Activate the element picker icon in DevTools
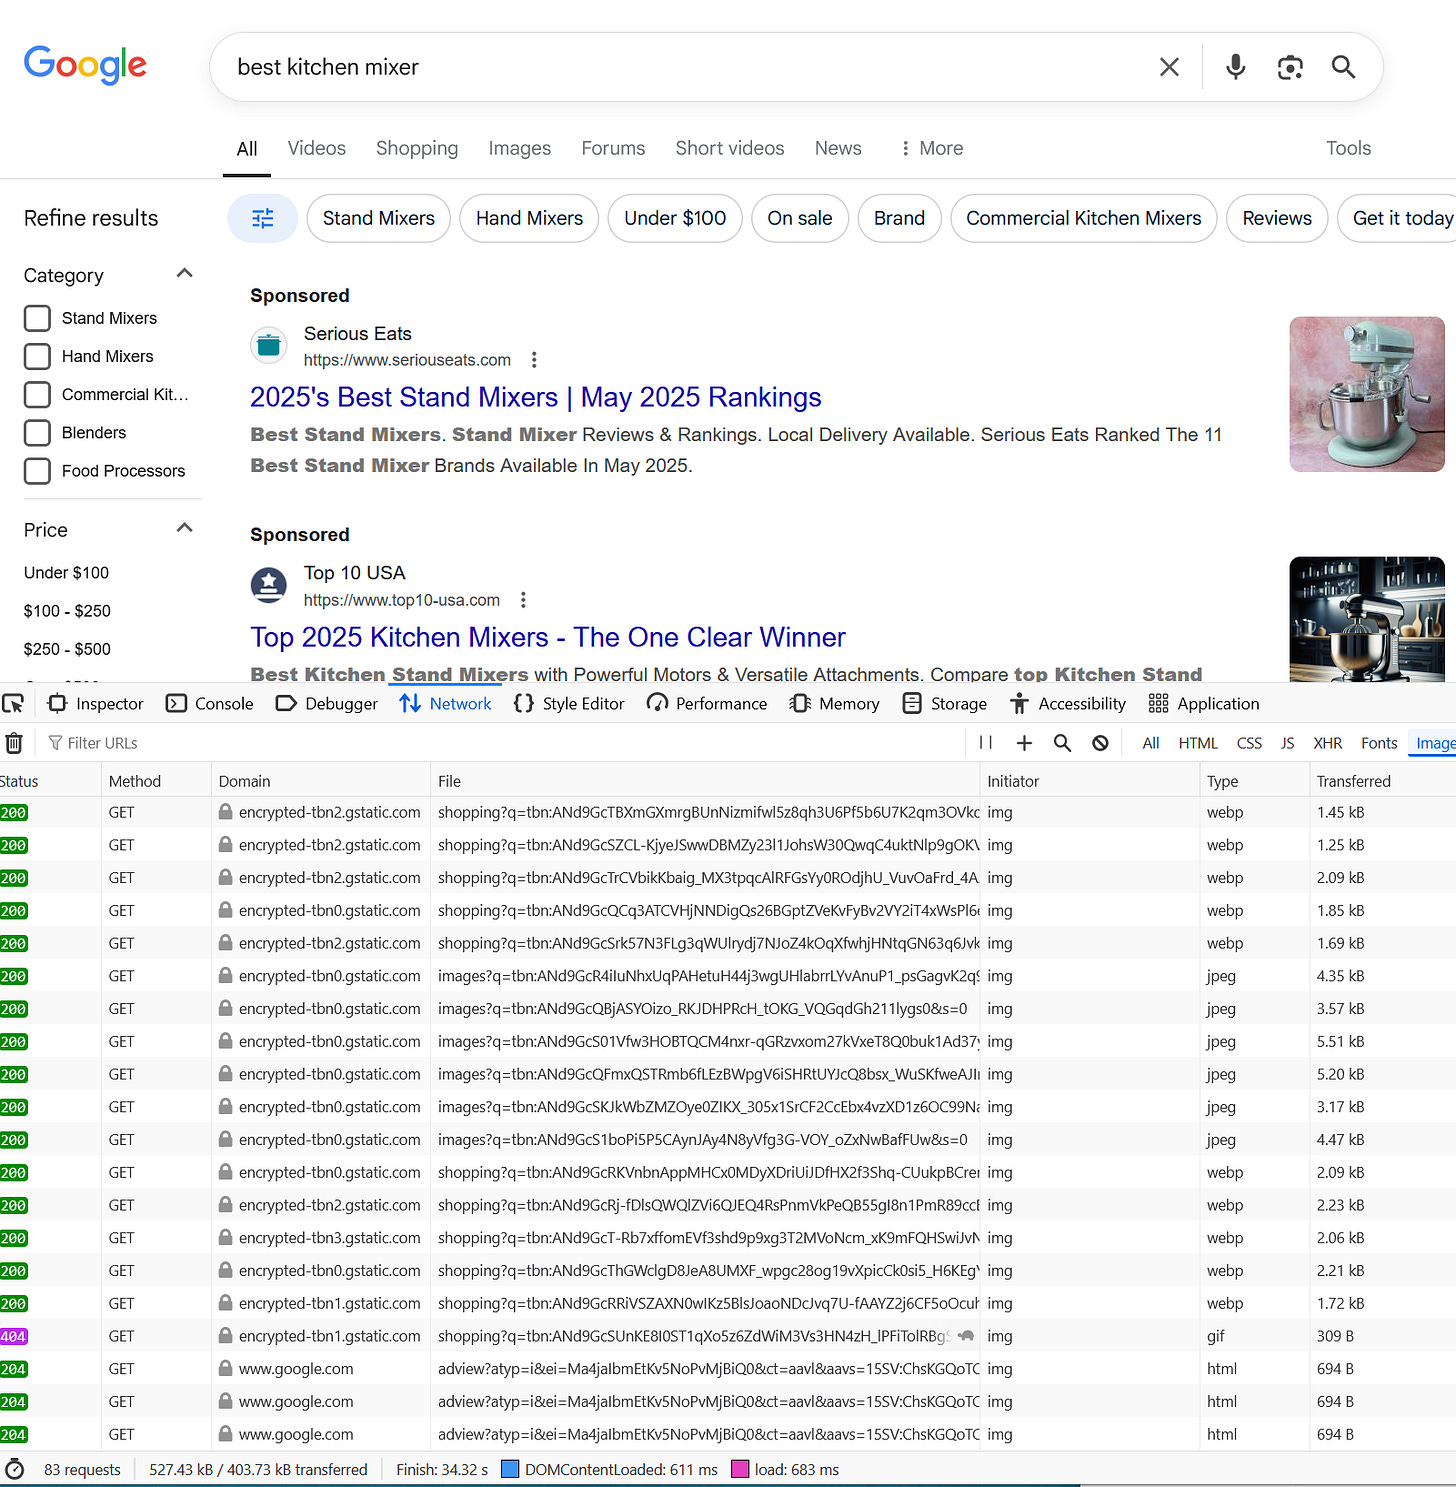Viewport: 1456px width, 1487px height. (x=14, y=704)
